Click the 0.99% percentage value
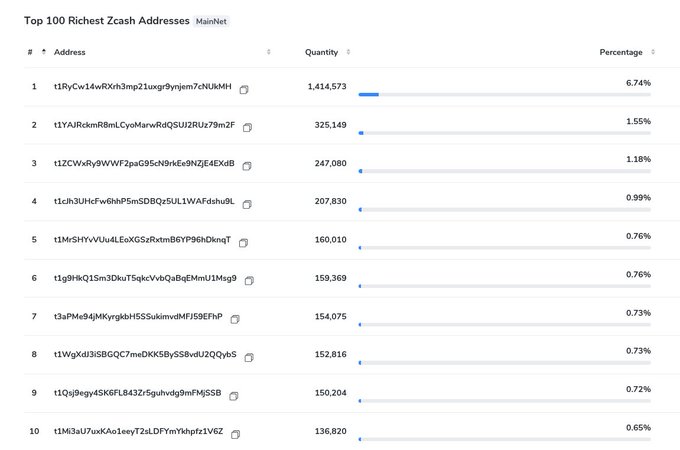680x450 pixels. 638,197
